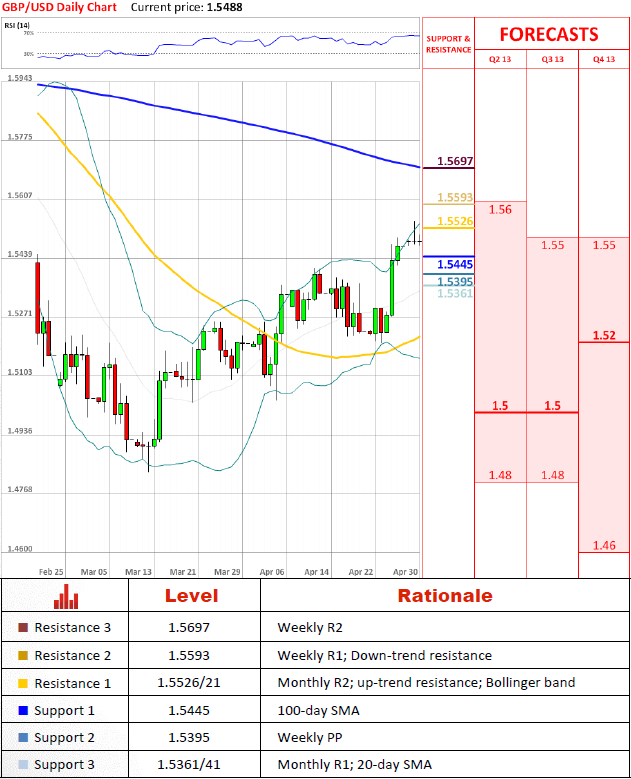631x779 pixels.
Task: Click the 'FORECASTS' heading
Action: 549,34
